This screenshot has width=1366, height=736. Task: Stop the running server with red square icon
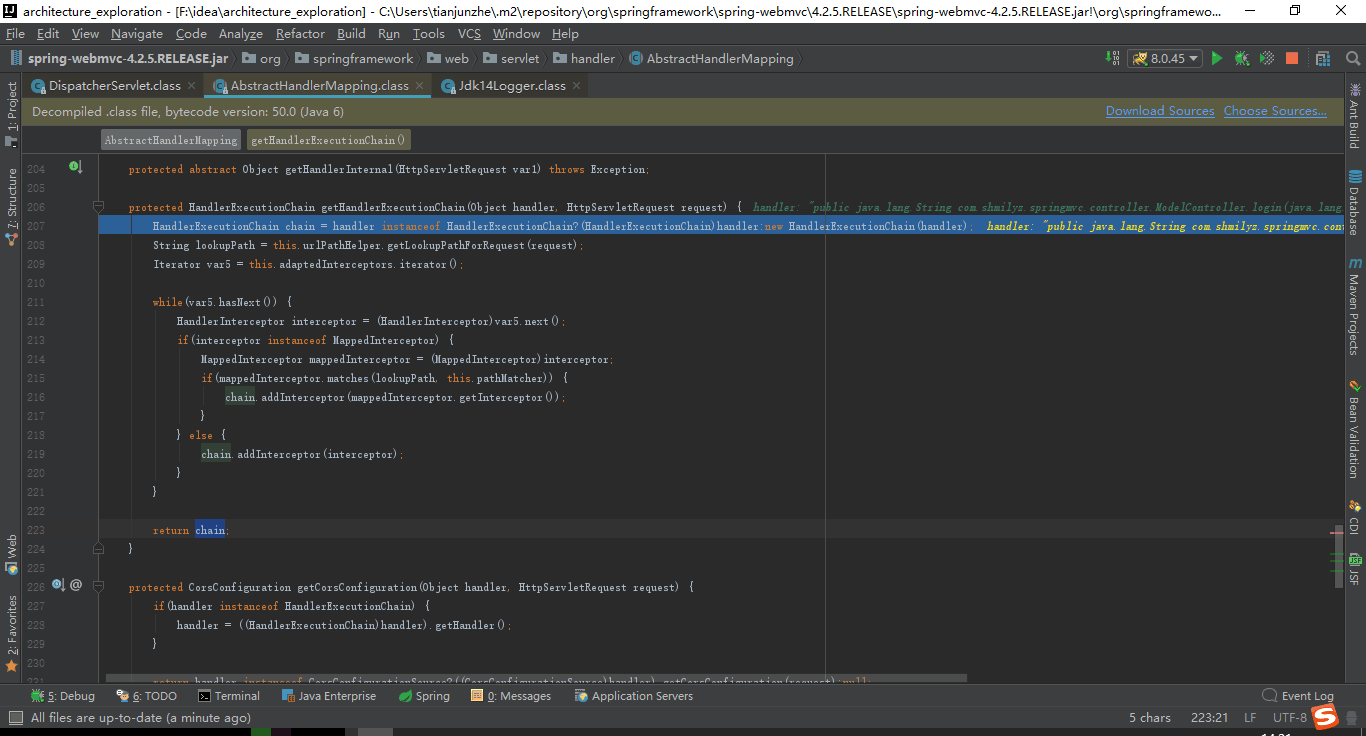[x=1291, y=58]
